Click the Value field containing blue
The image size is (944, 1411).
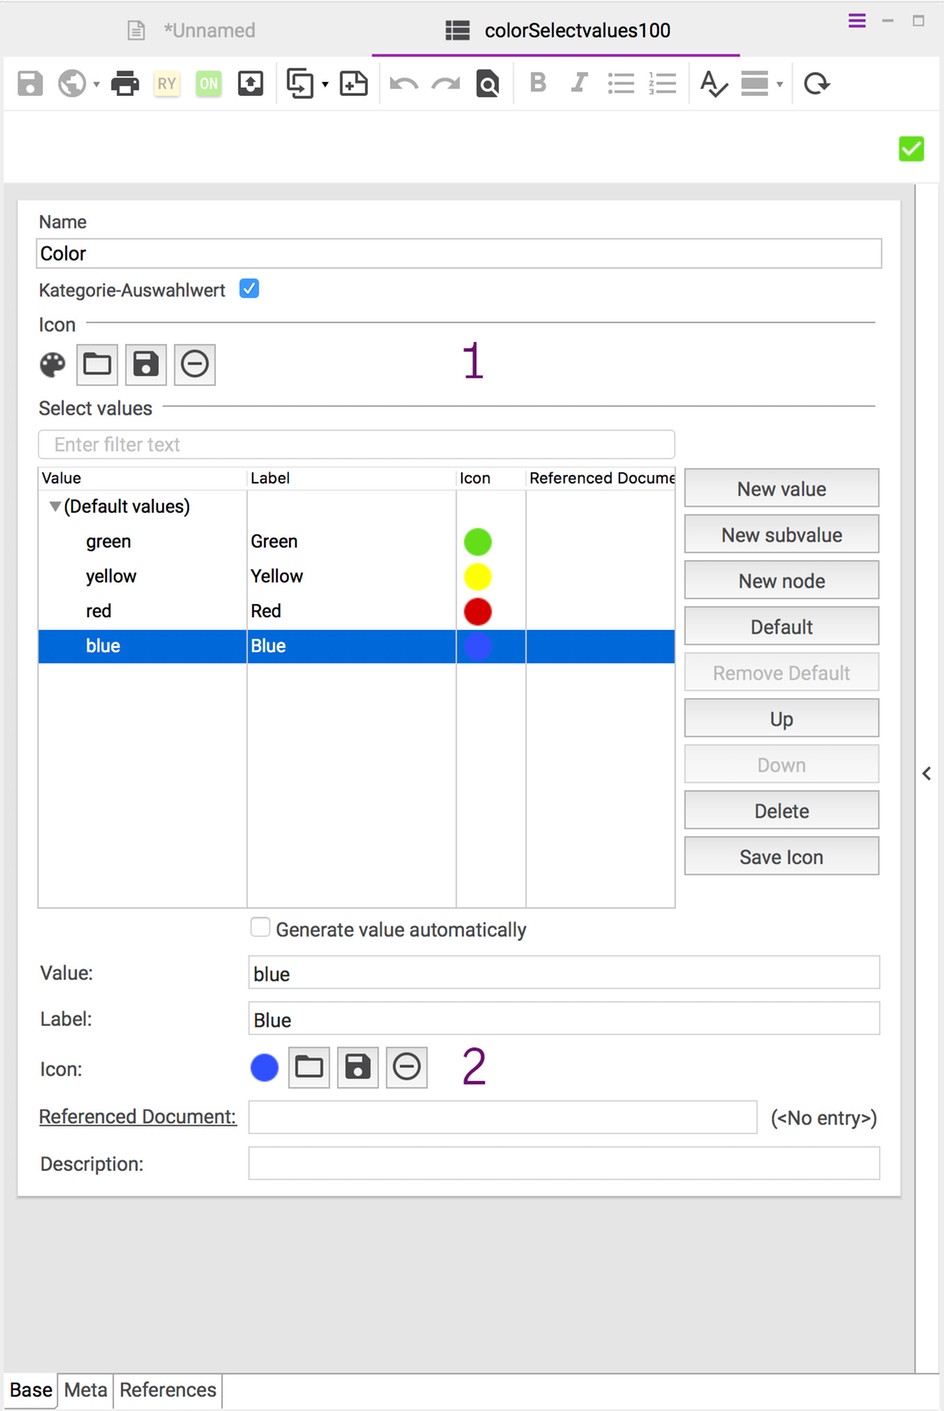click(x=564, y=973)
